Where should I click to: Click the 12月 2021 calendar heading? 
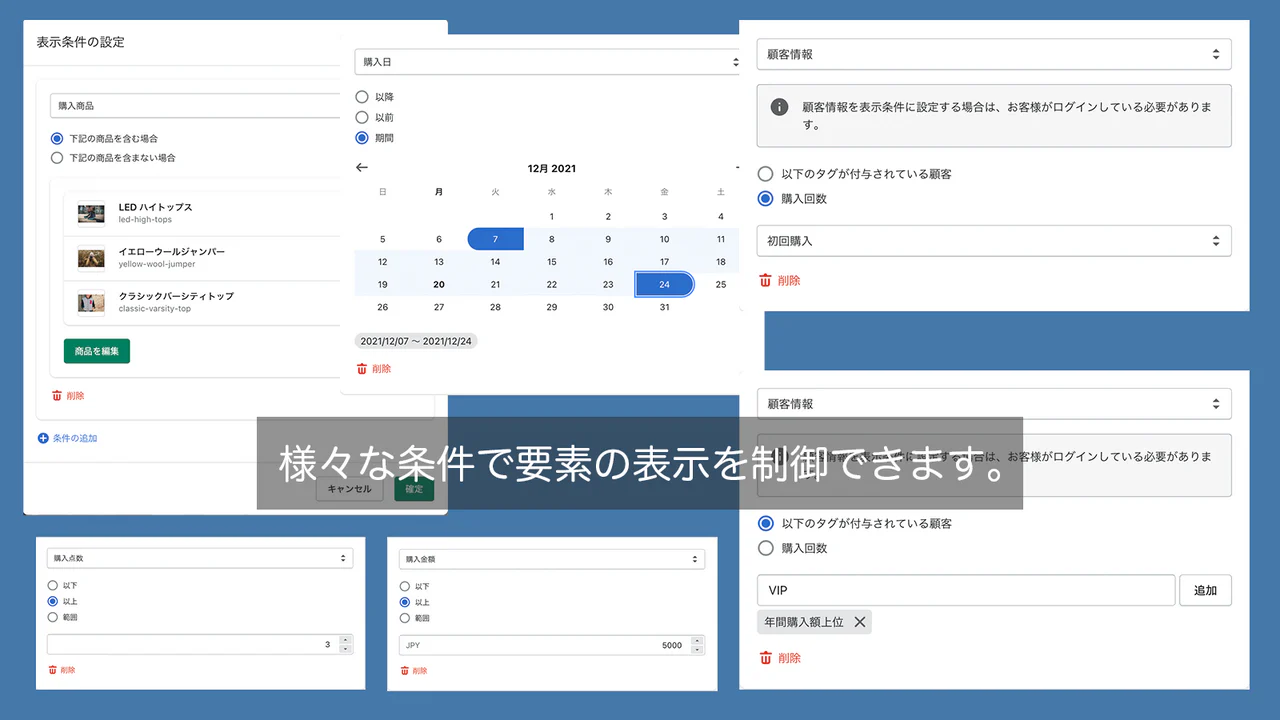552,168
